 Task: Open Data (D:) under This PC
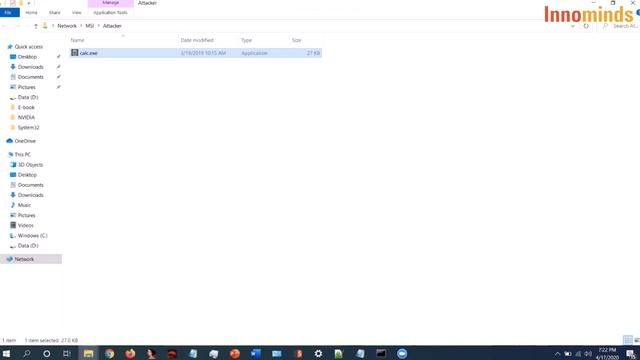(x=28, y=246)
